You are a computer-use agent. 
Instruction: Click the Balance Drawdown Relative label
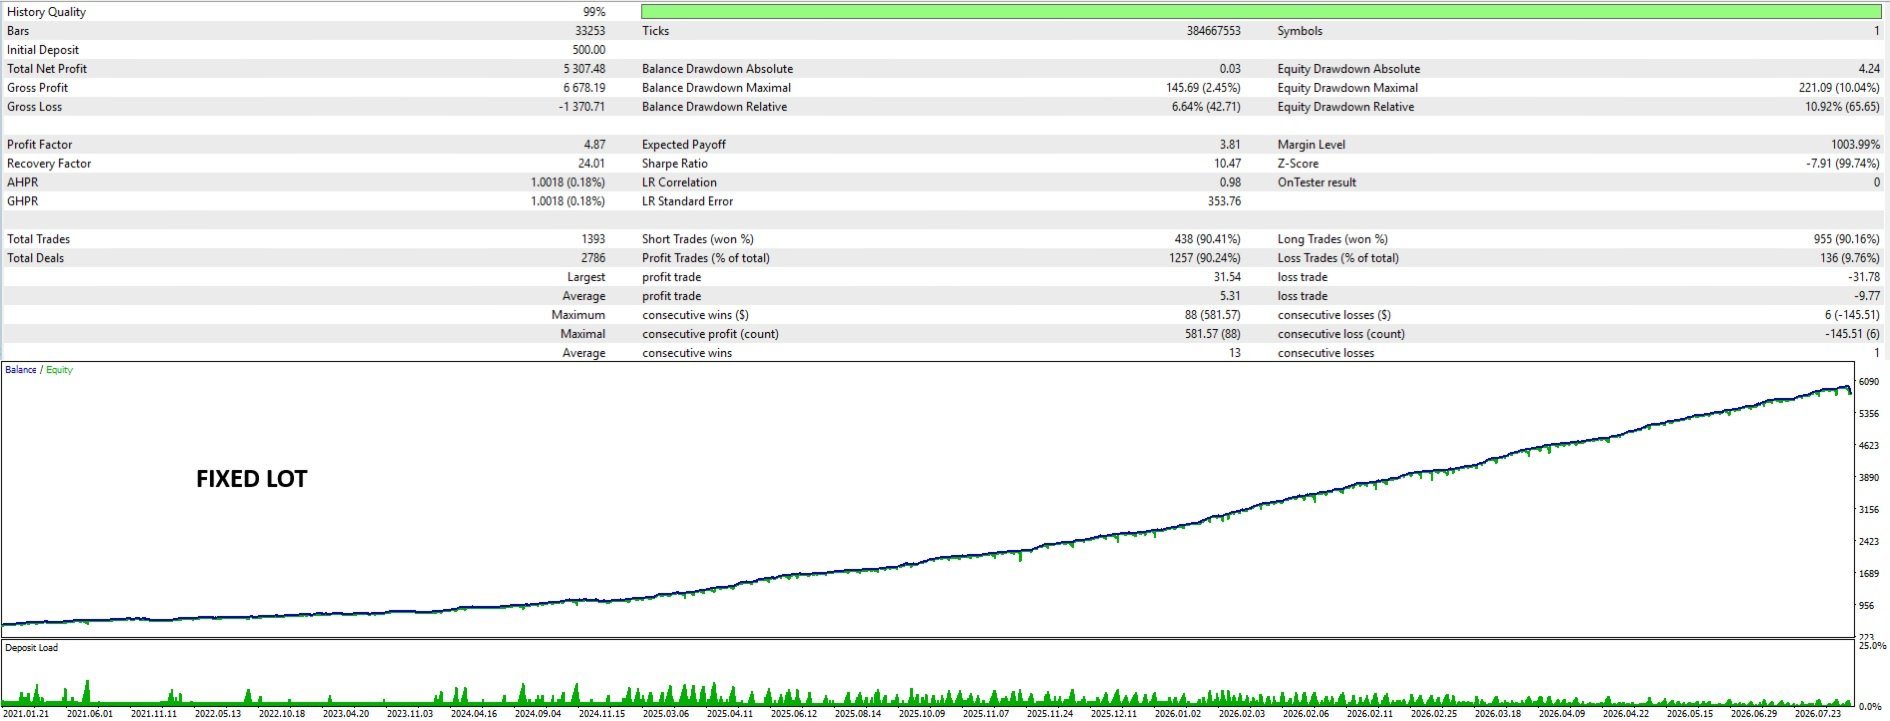tap(714, 107)
